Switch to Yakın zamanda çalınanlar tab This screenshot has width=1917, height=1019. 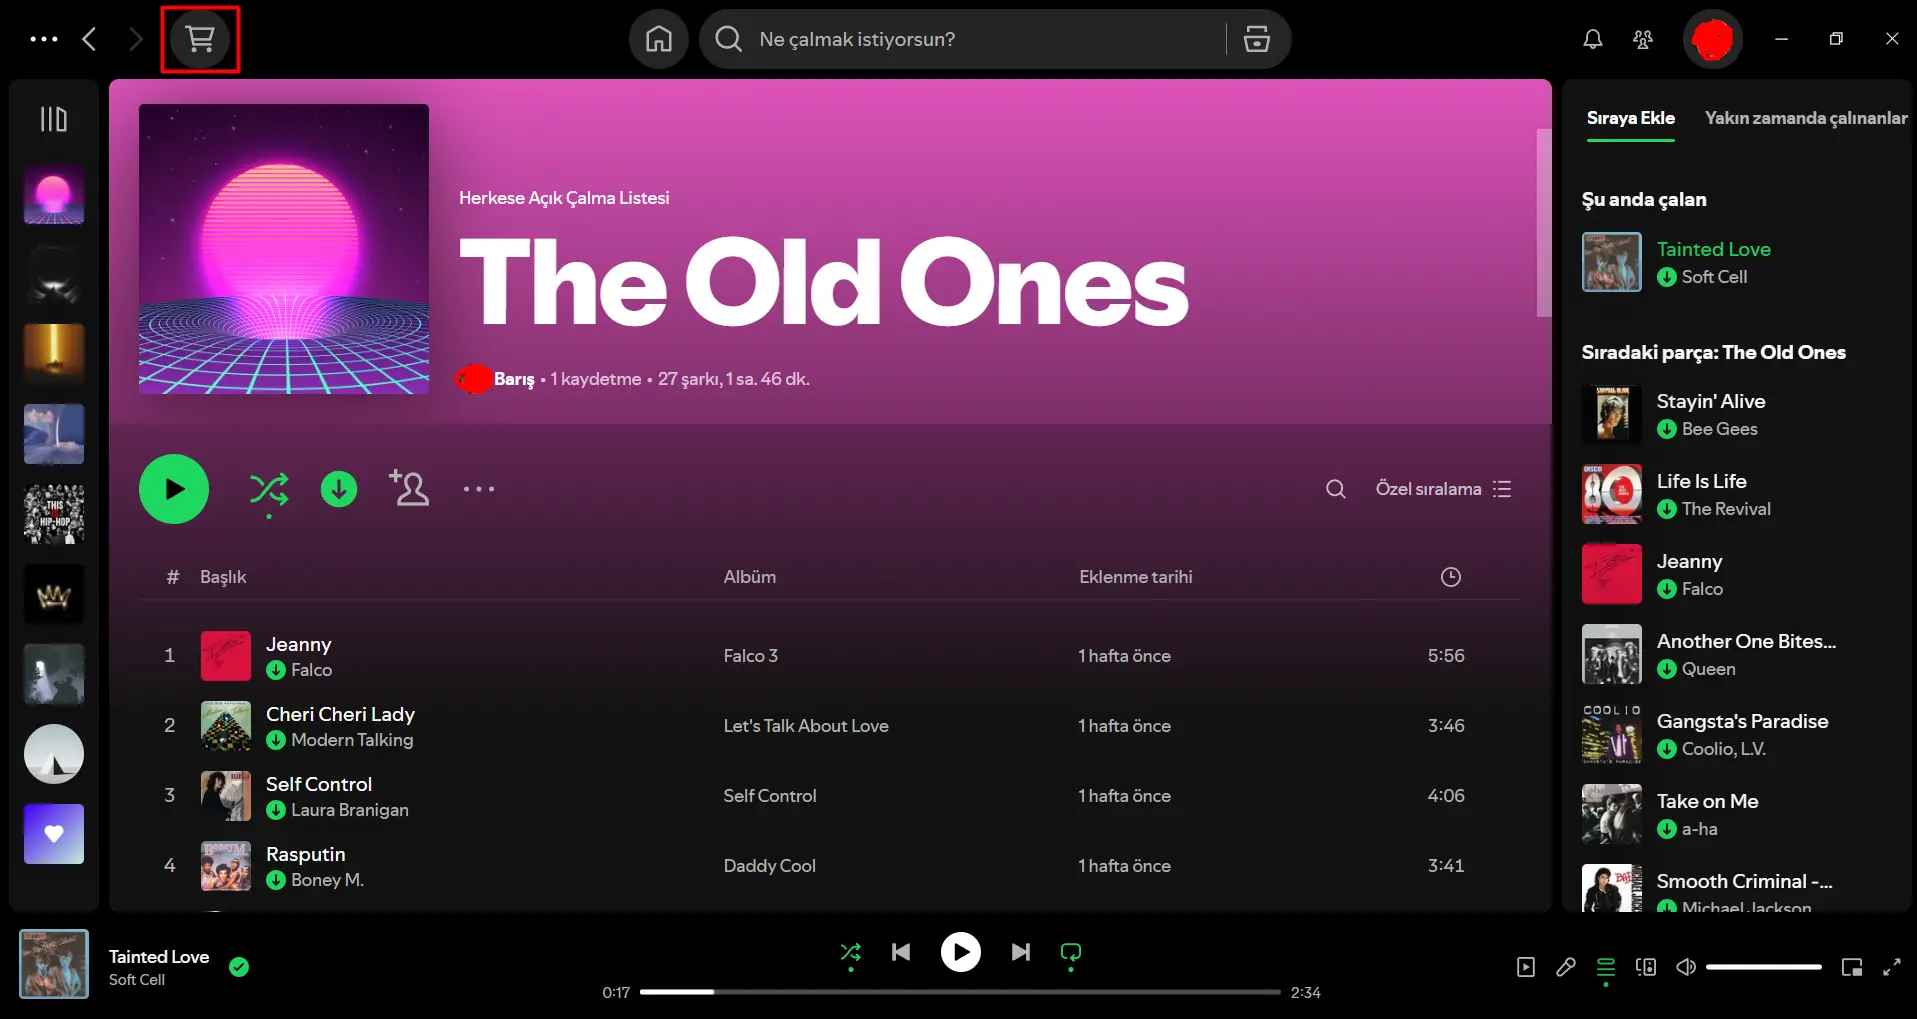click(1806, 118)
